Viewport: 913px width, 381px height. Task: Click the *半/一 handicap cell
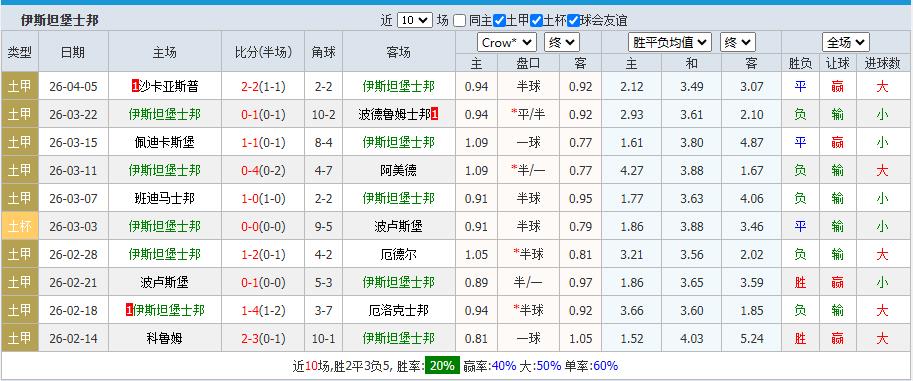click(528, 171)
